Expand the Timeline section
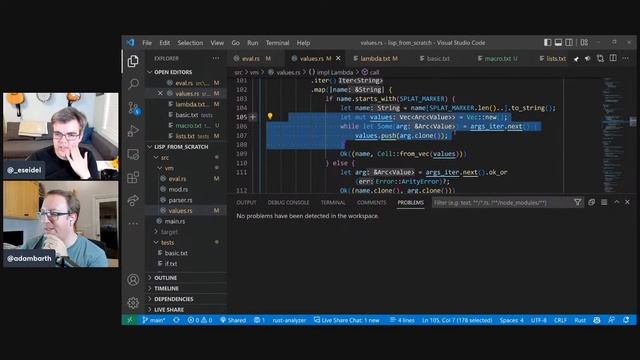The width and height of the screenshot is (640, 360). [186, 289]
